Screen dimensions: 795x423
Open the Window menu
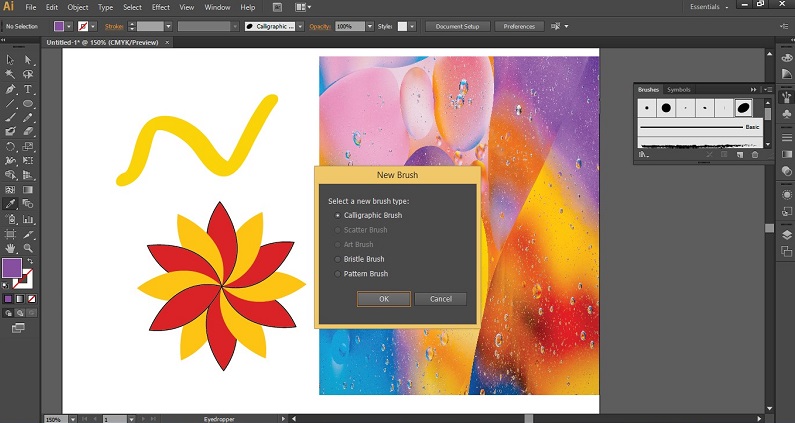216,7
